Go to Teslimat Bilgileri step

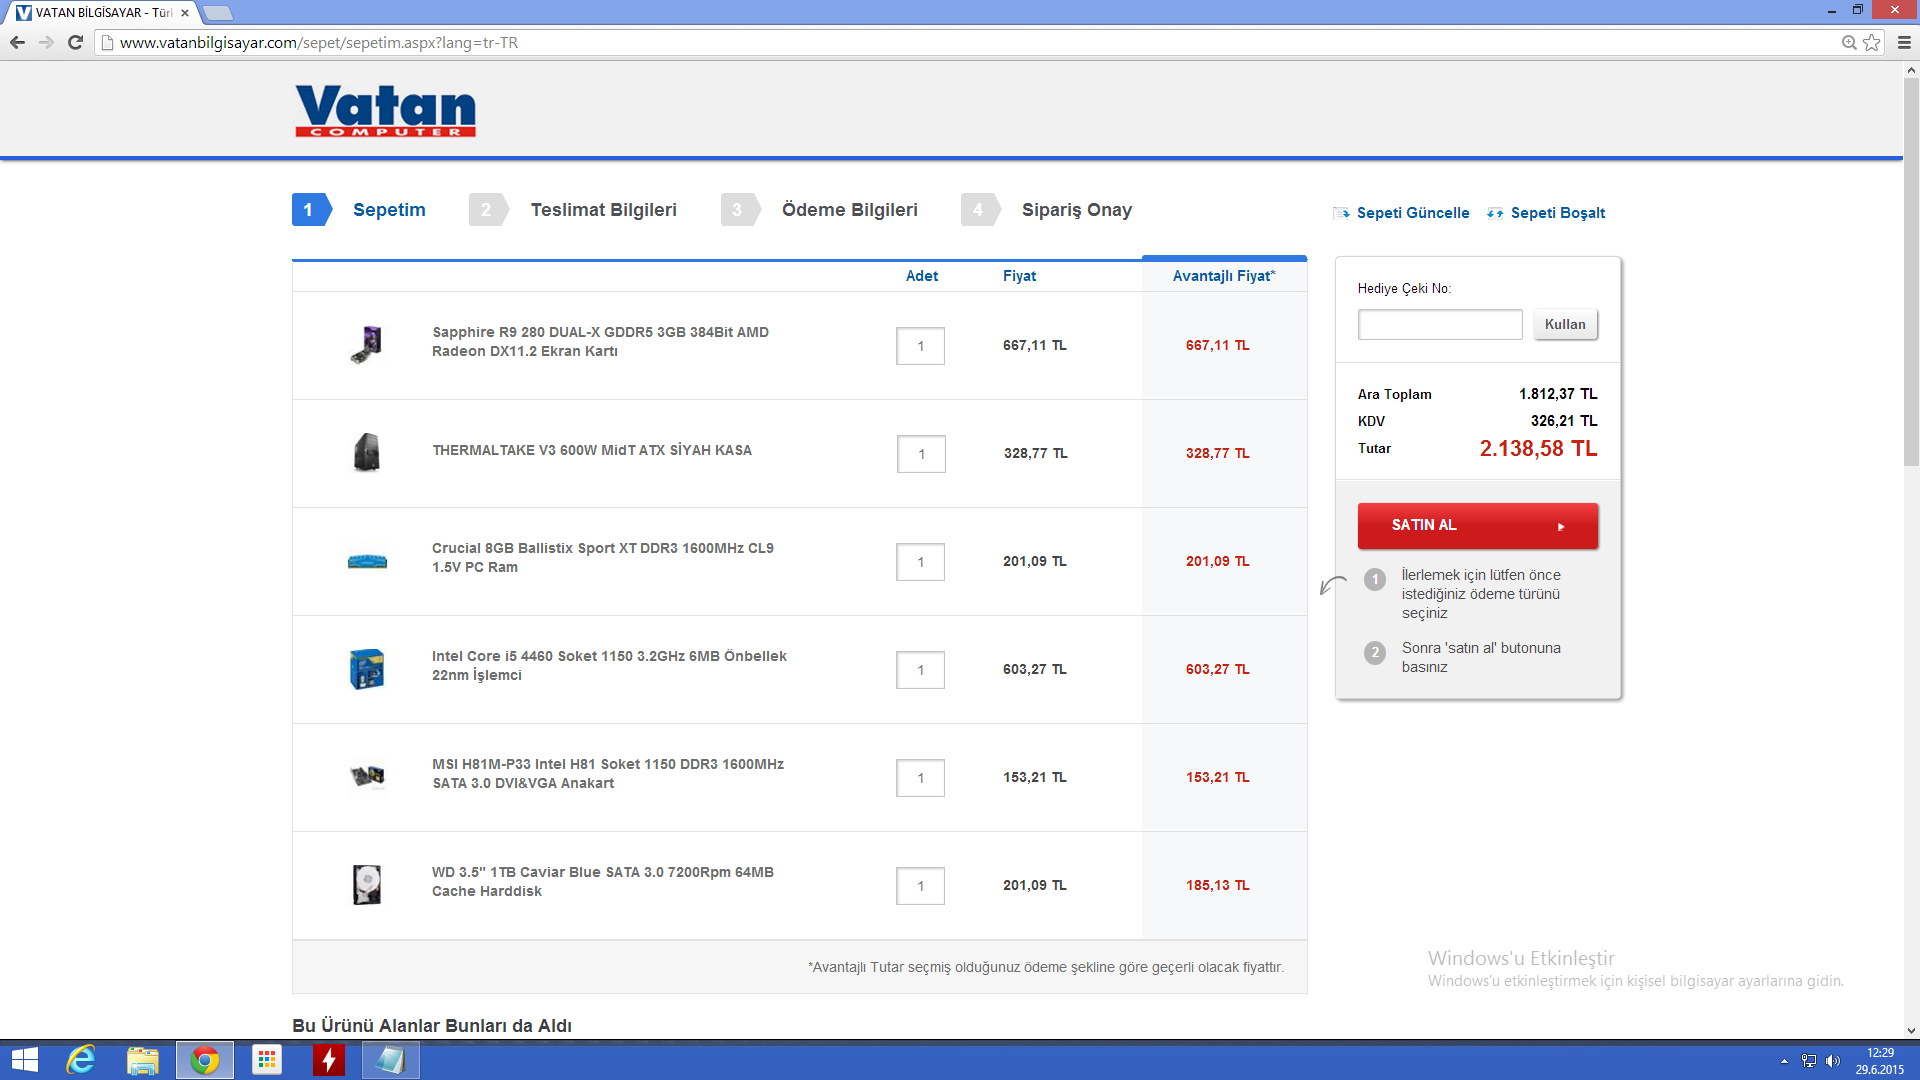(603, 210)
